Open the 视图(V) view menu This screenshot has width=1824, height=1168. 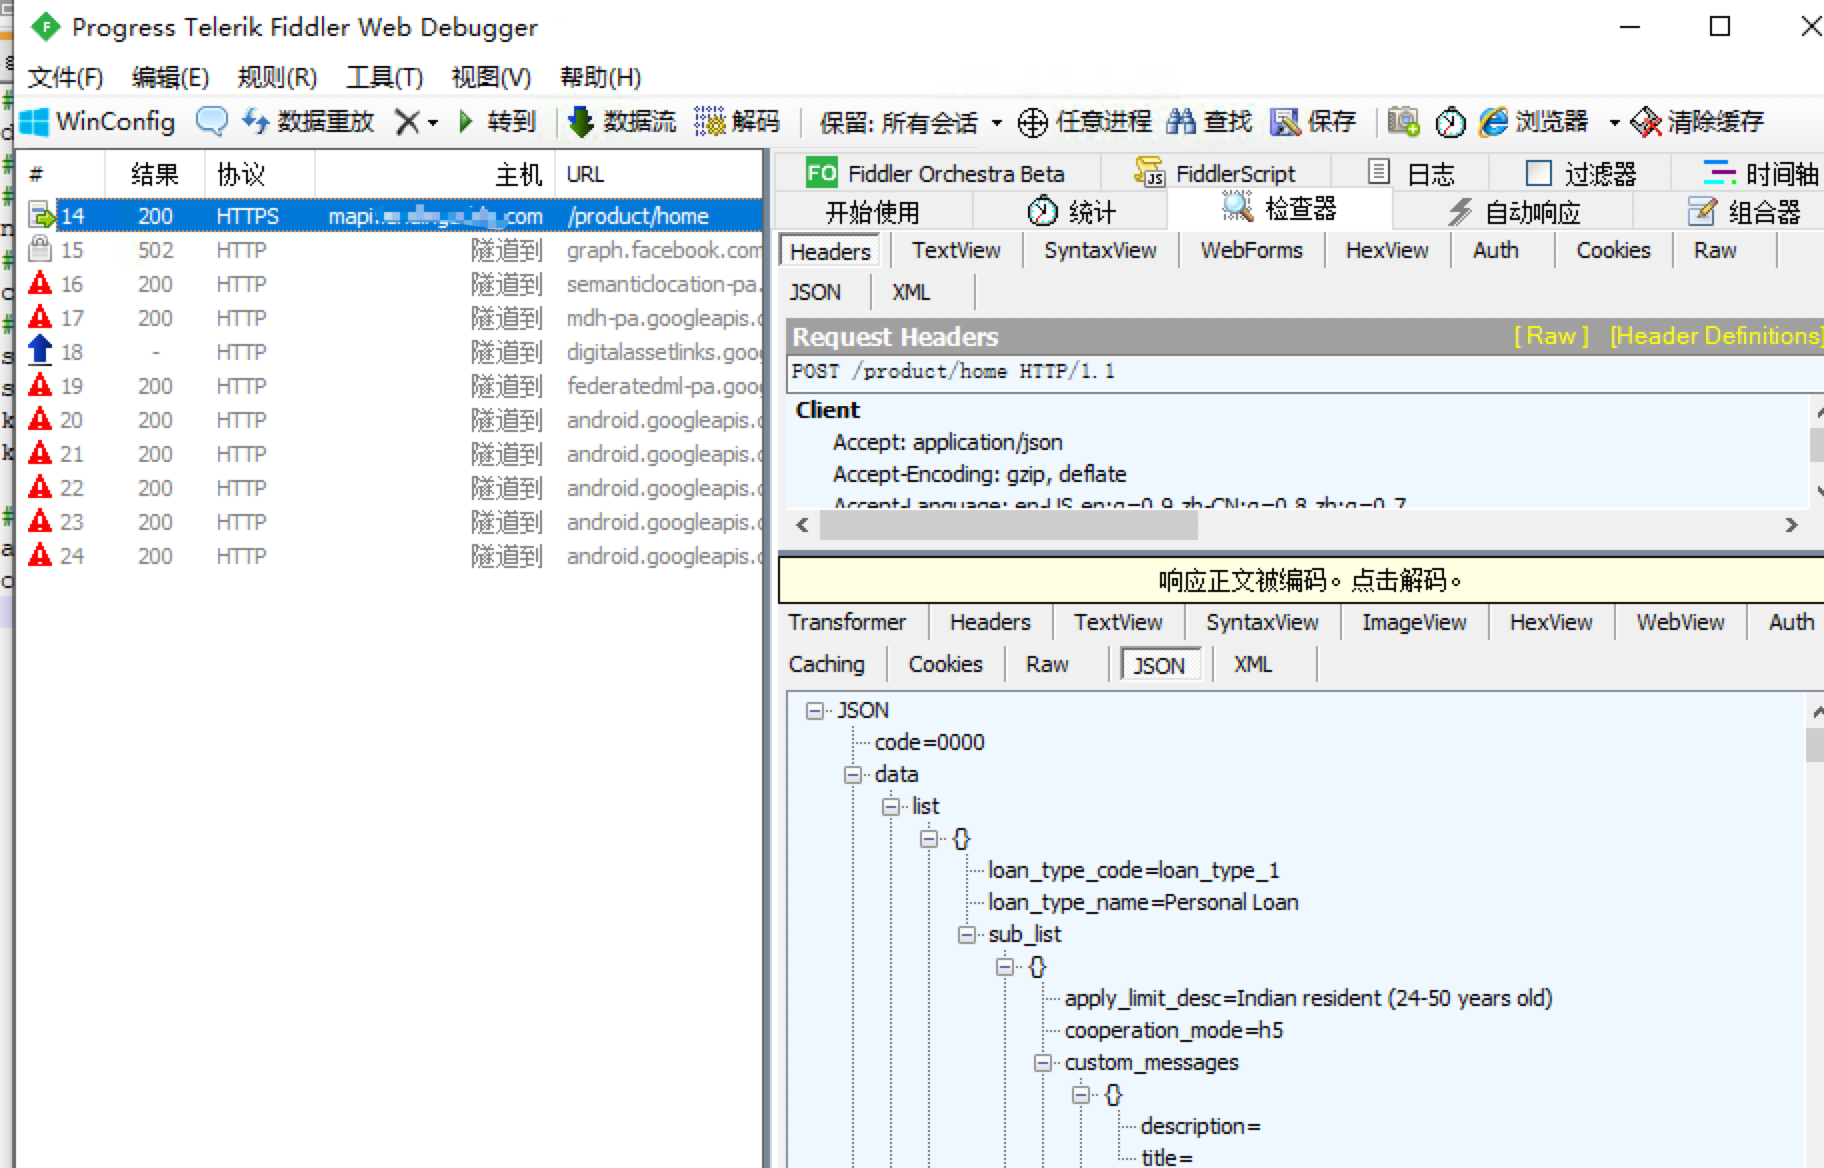[x=491, y=77]
